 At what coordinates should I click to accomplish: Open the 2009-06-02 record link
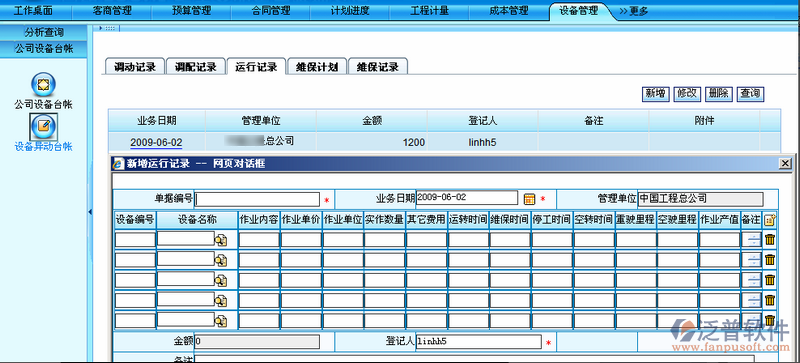156,142
